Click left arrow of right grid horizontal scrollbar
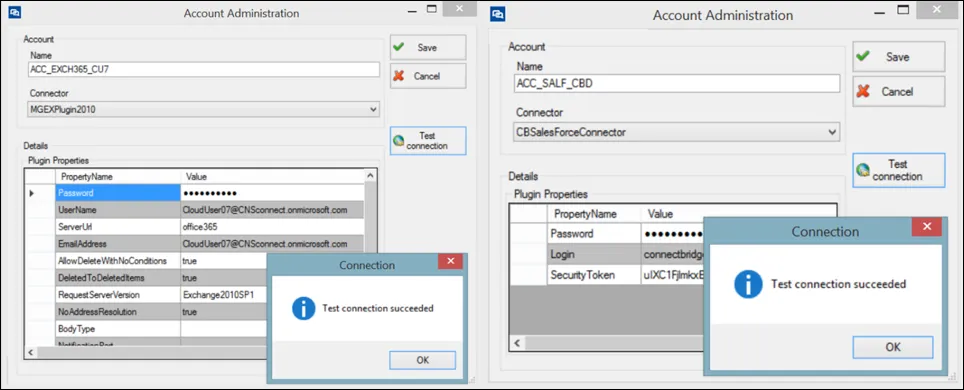This screenshot has width=964, height=390. pos(518,343)
